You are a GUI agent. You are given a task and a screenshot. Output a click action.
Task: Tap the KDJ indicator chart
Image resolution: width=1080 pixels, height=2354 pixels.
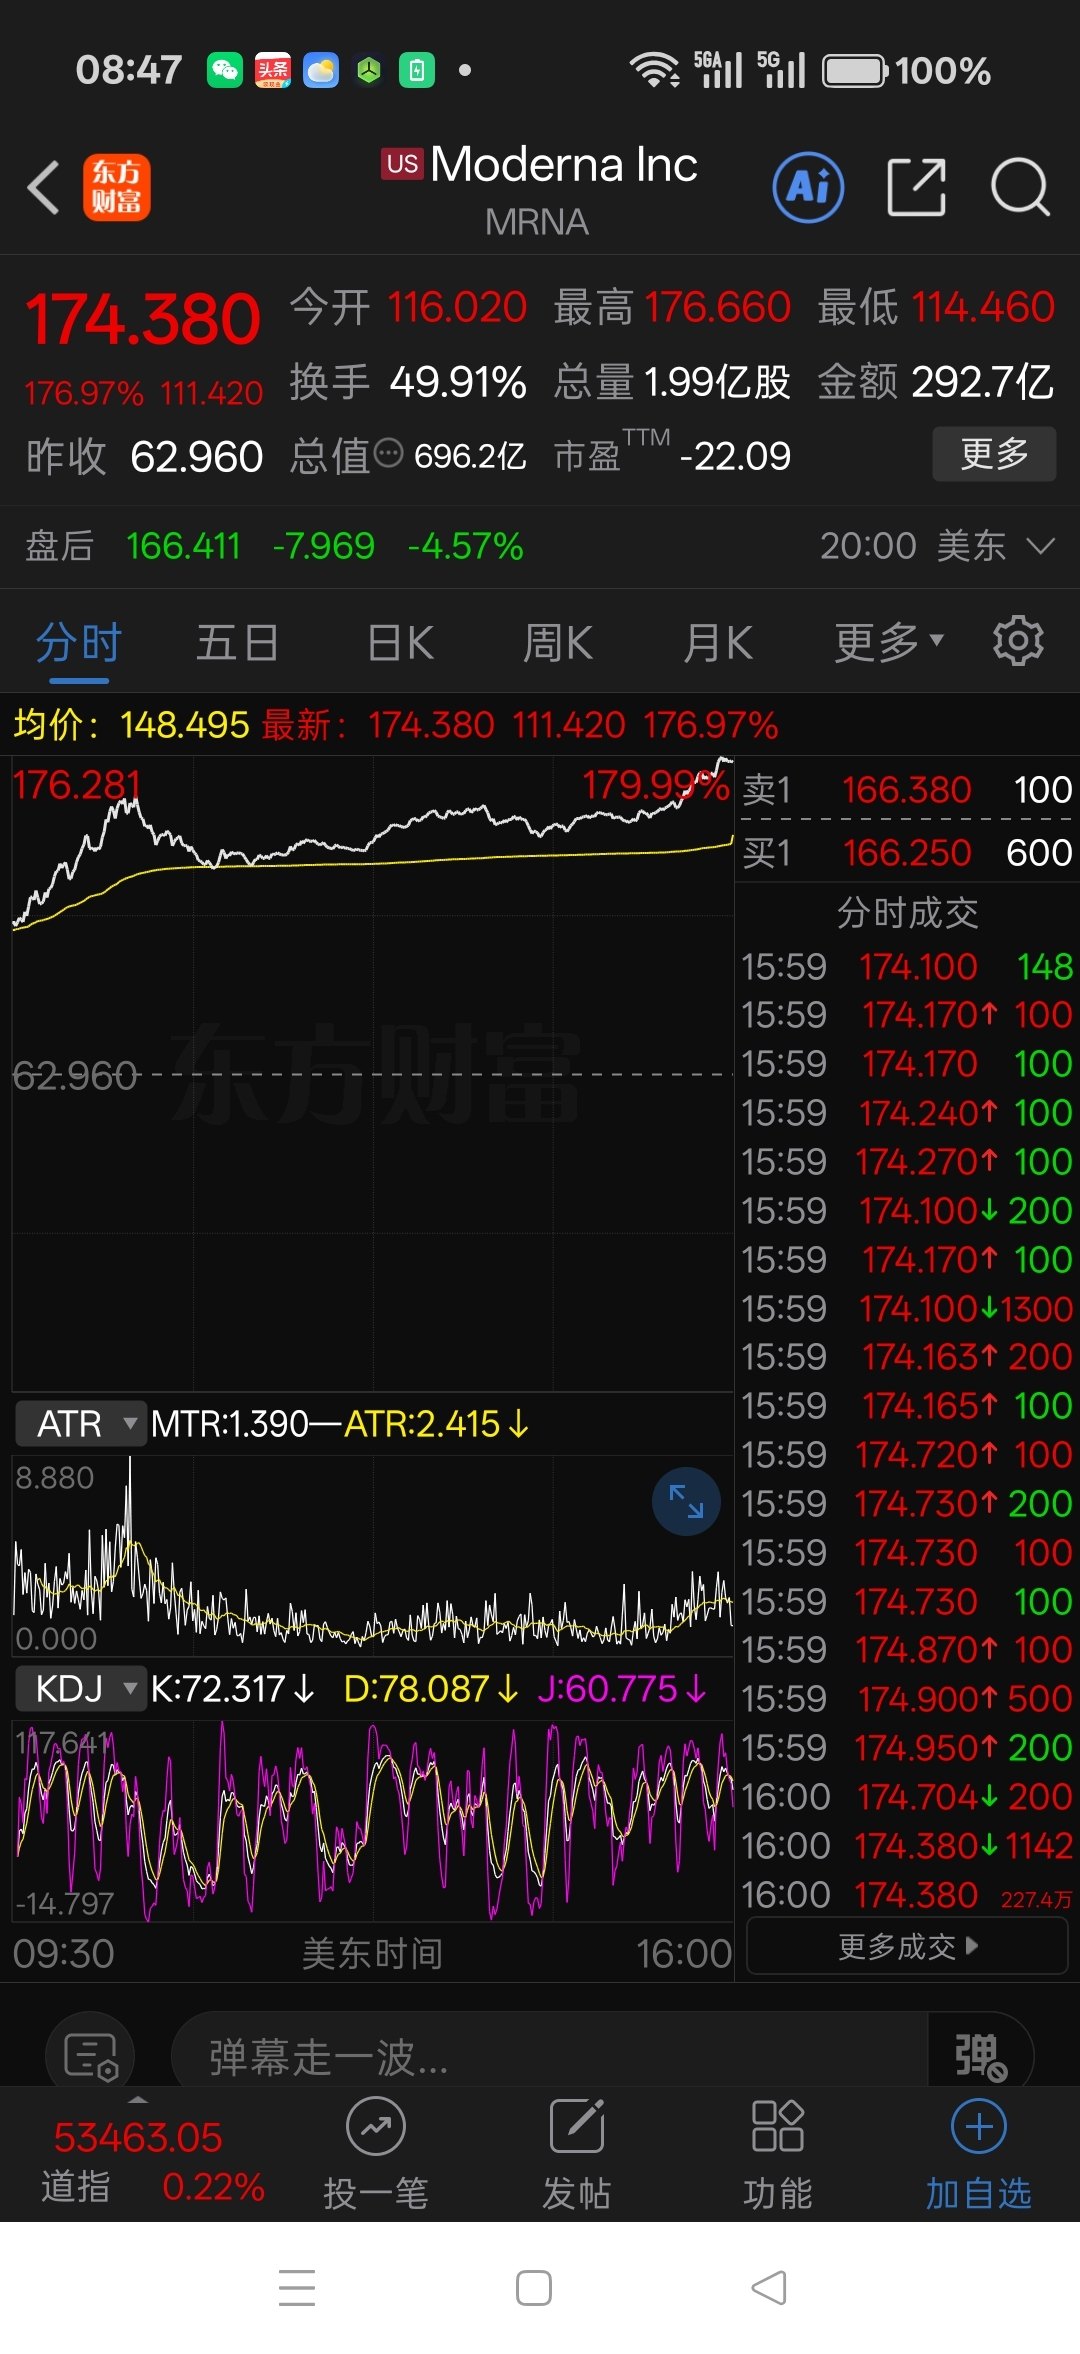pos(372,1822)
